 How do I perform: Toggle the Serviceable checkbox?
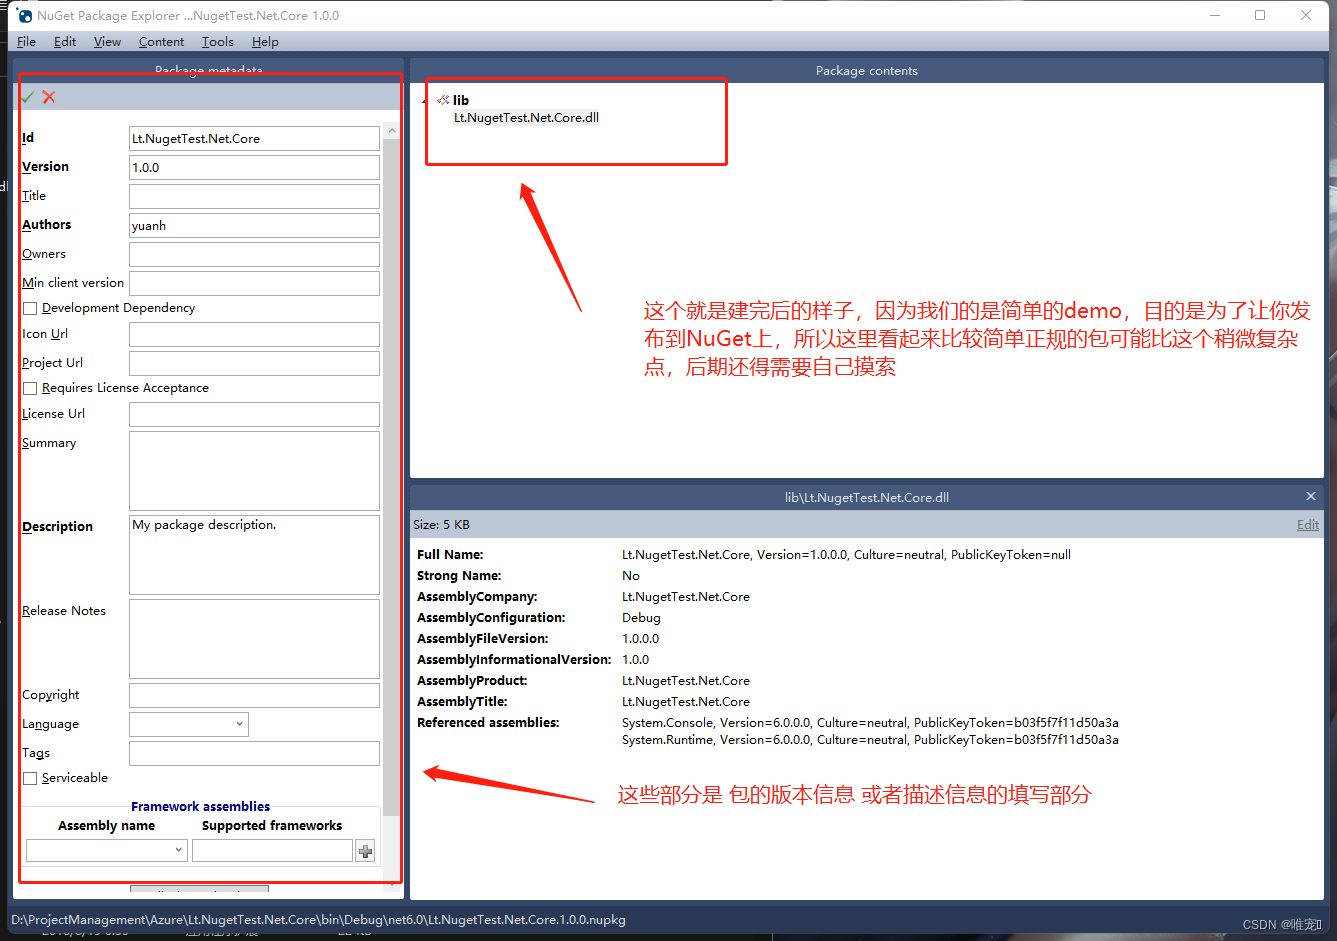[30, 778]
